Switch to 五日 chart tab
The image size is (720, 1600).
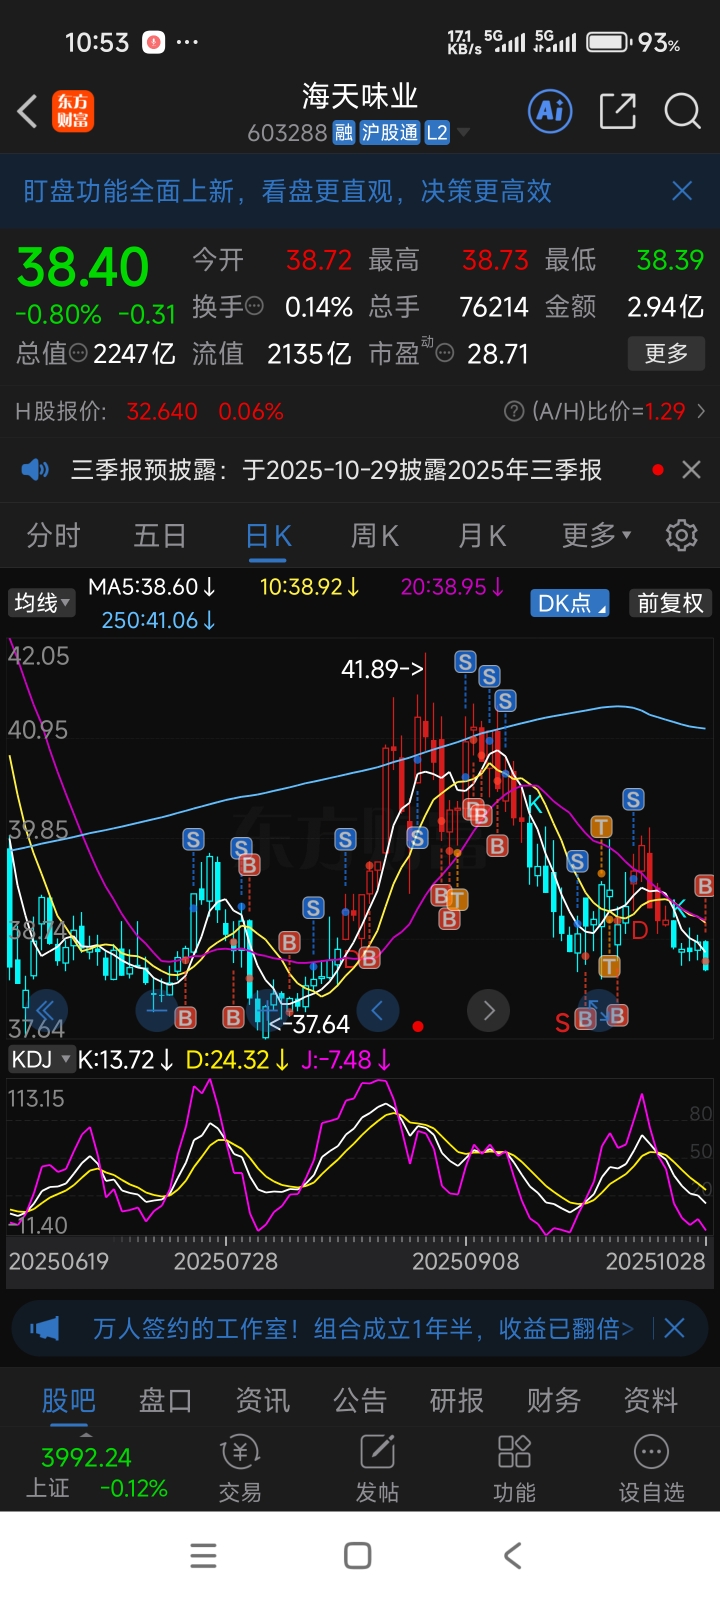pos(160,535)
